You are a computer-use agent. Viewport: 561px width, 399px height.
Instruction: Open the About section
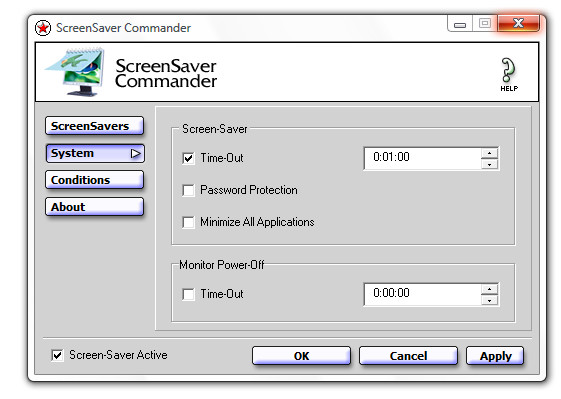(x=95, y=207)
